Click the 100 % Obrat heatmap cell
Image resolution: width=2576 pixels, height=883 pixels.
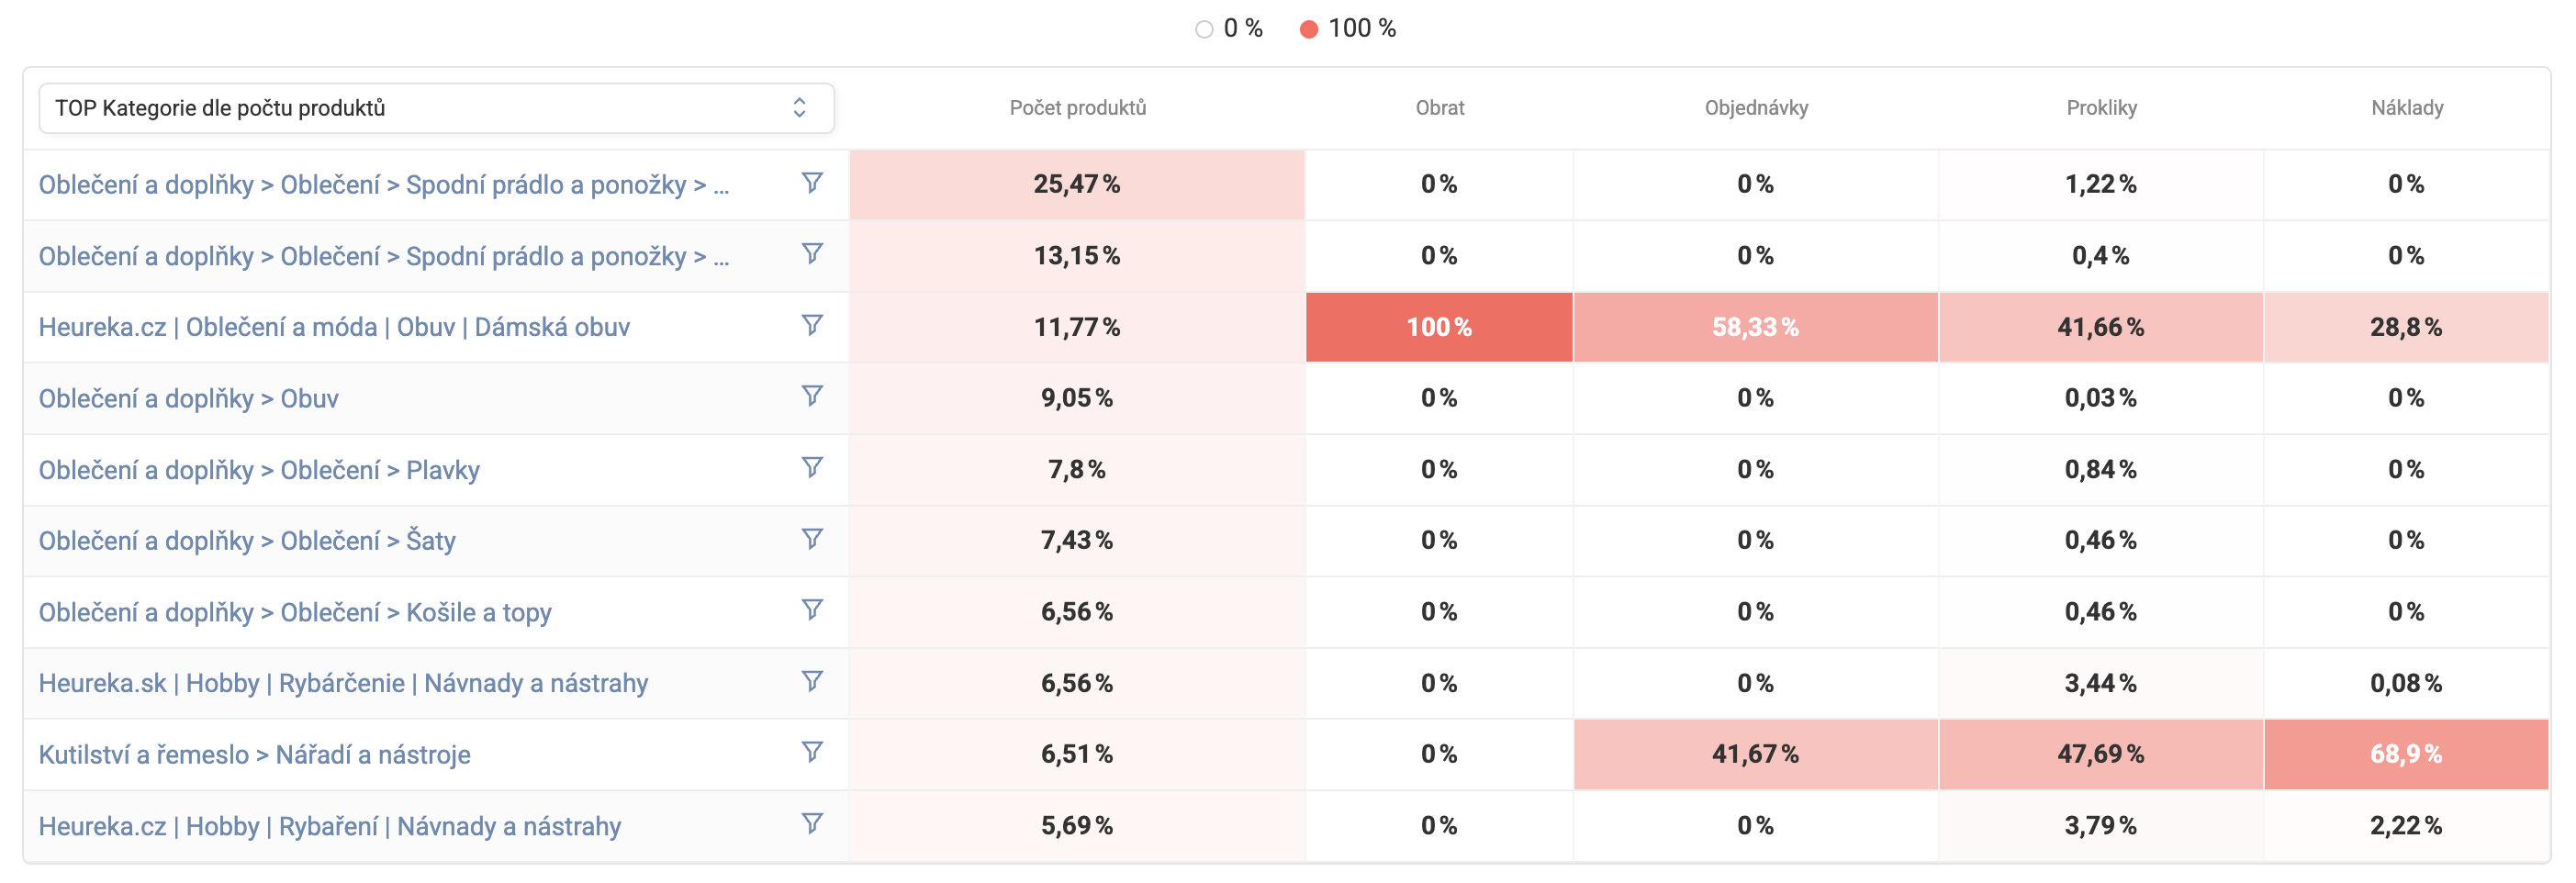pos(1439,327)
